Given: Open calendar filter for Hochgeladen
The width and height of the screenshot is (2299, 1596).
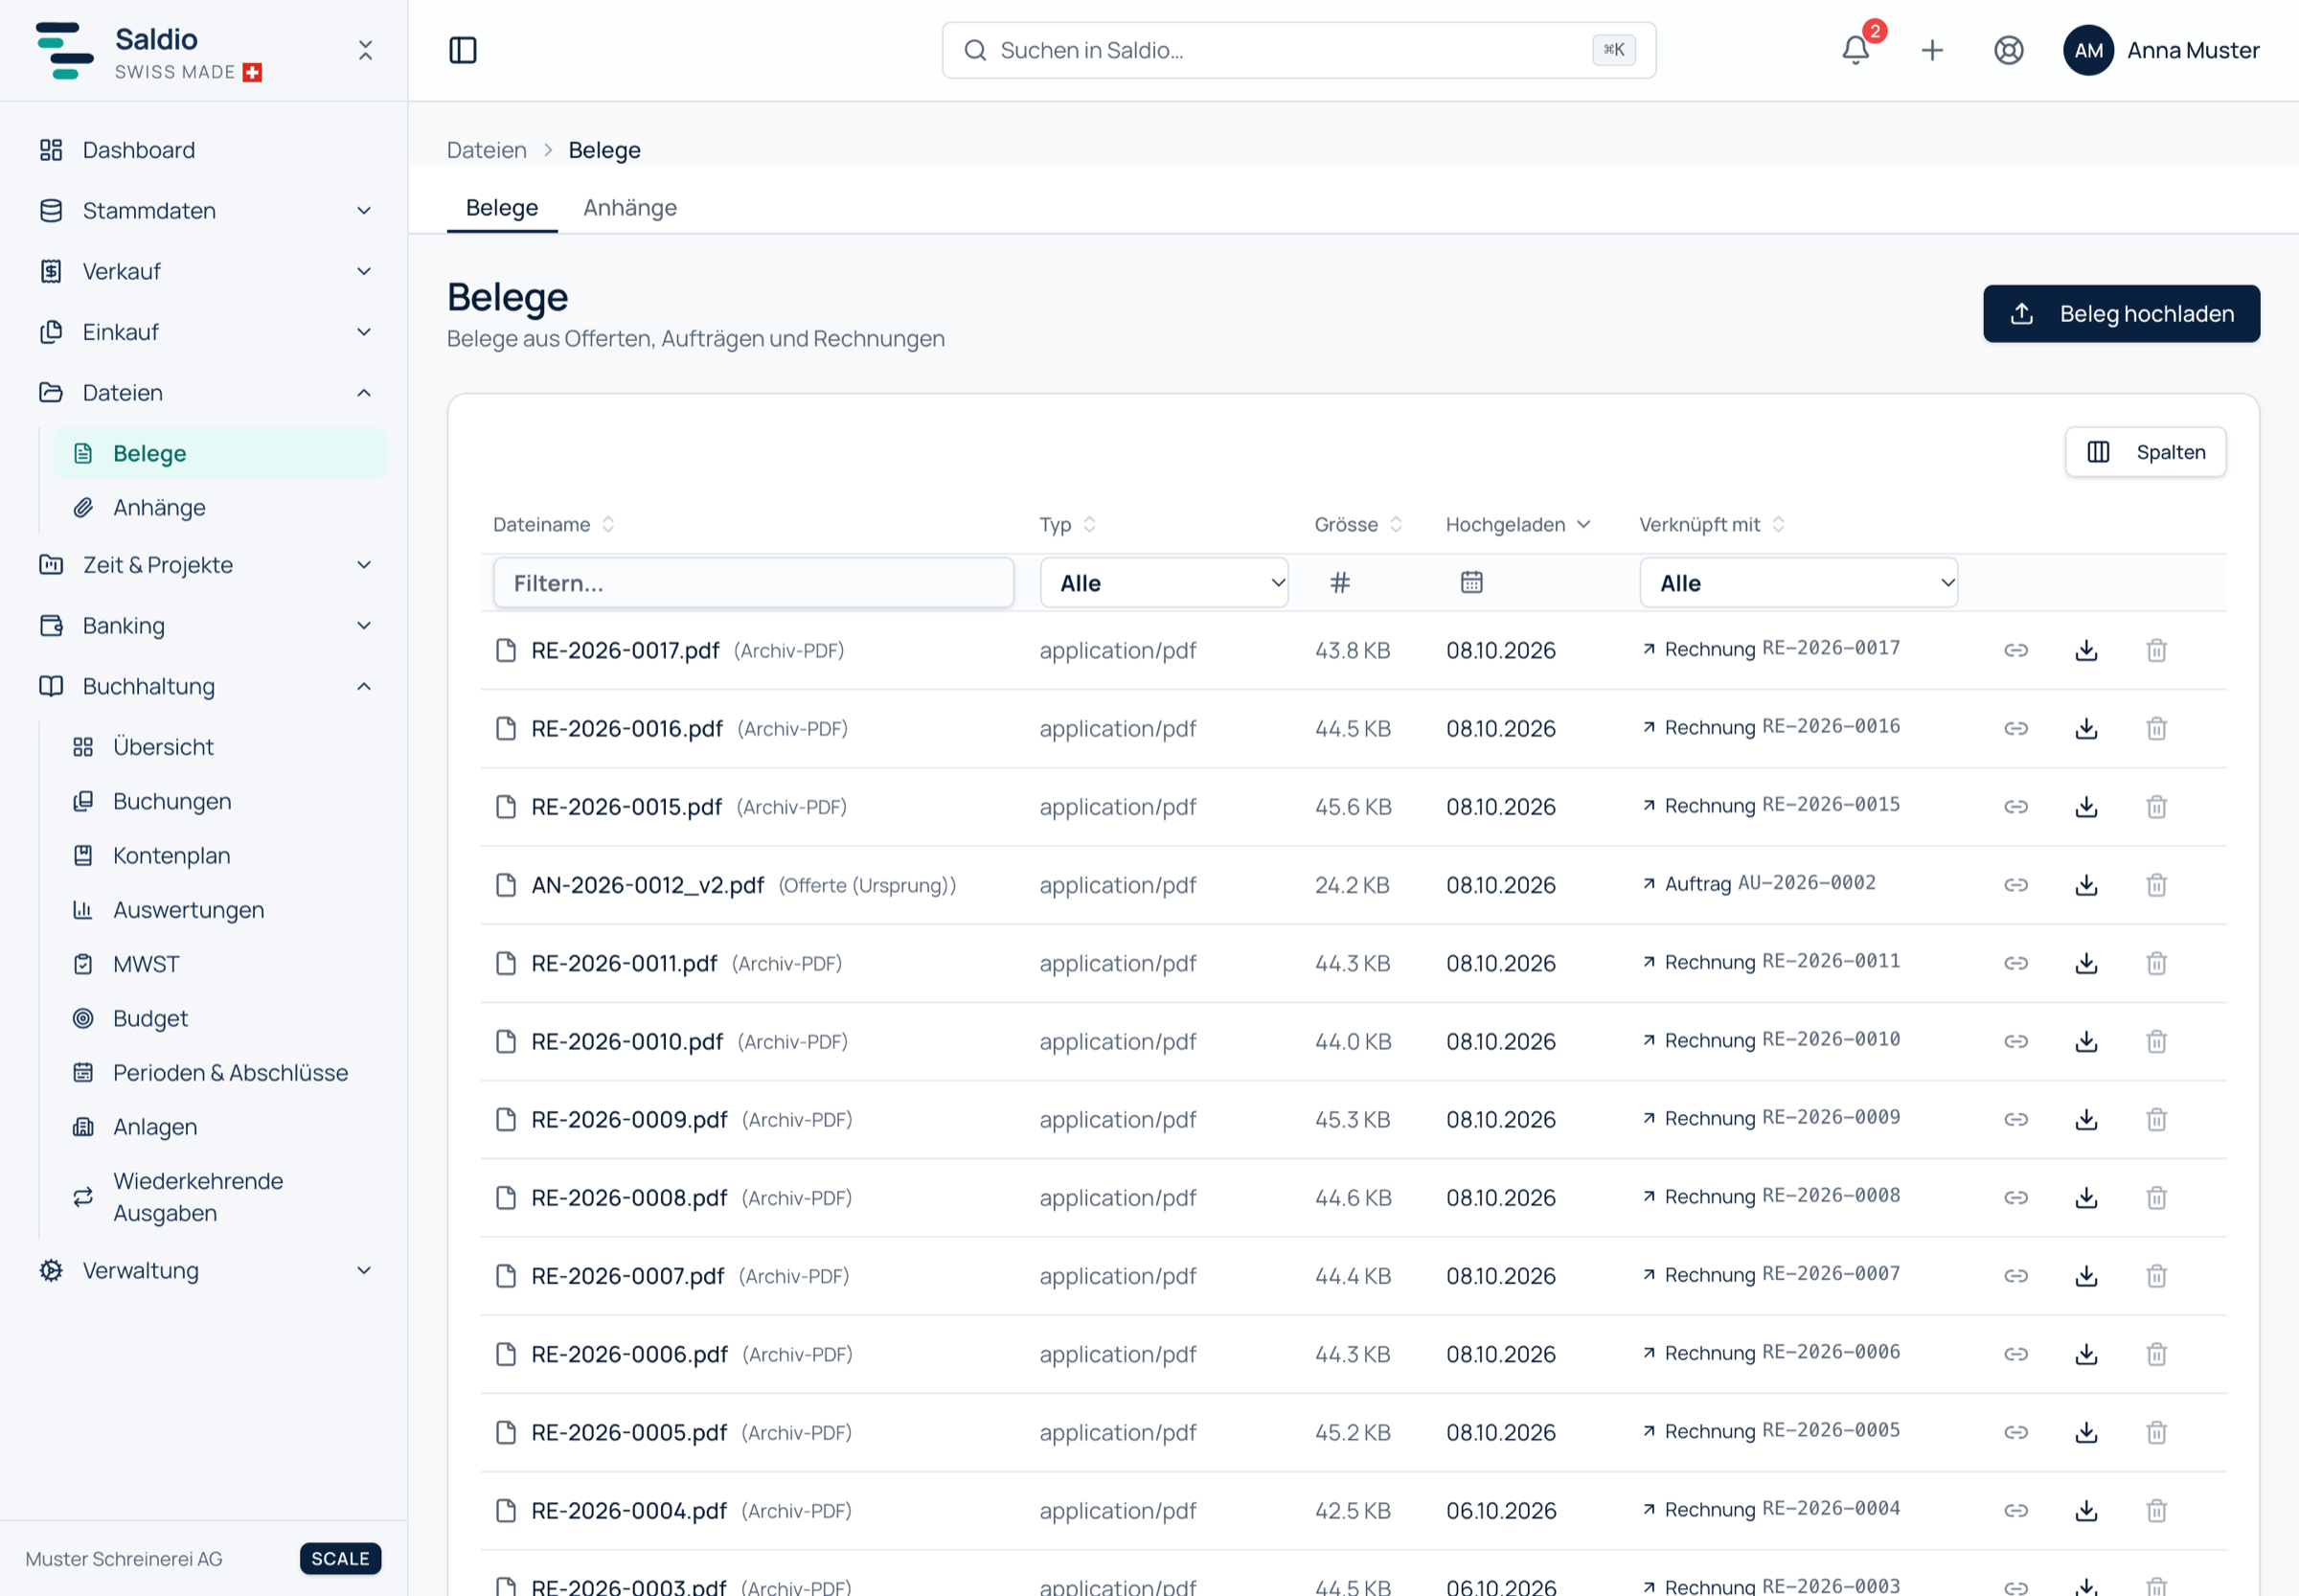Looking at the screenshot, I should tap(1471, 582).
